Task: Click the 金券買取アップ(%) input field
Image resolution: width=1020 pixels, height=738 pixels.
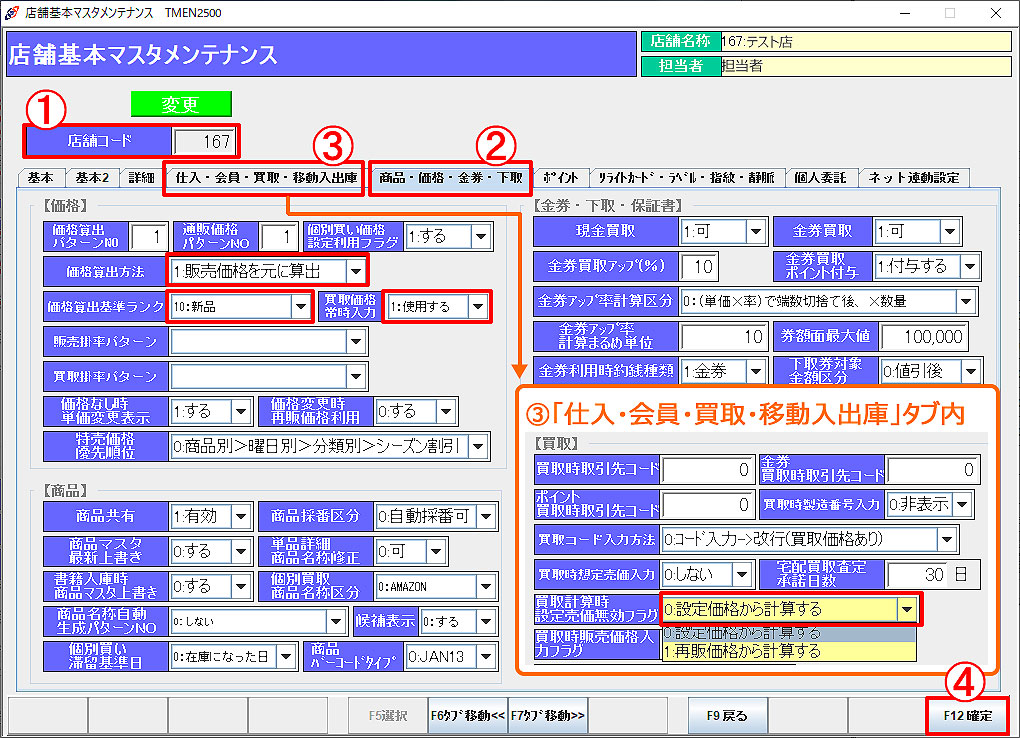Action: tap(699, 266)
